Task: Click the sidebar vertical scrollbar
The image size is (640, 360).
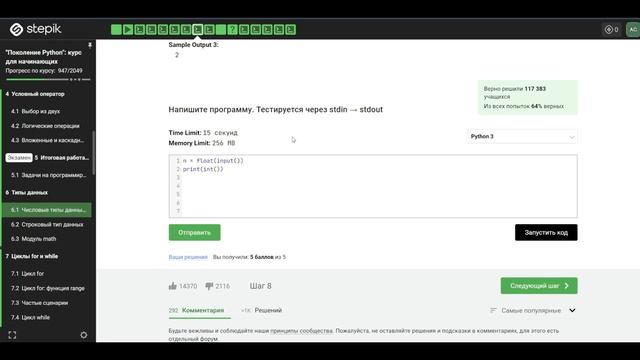Action: [x=94, y=152]
